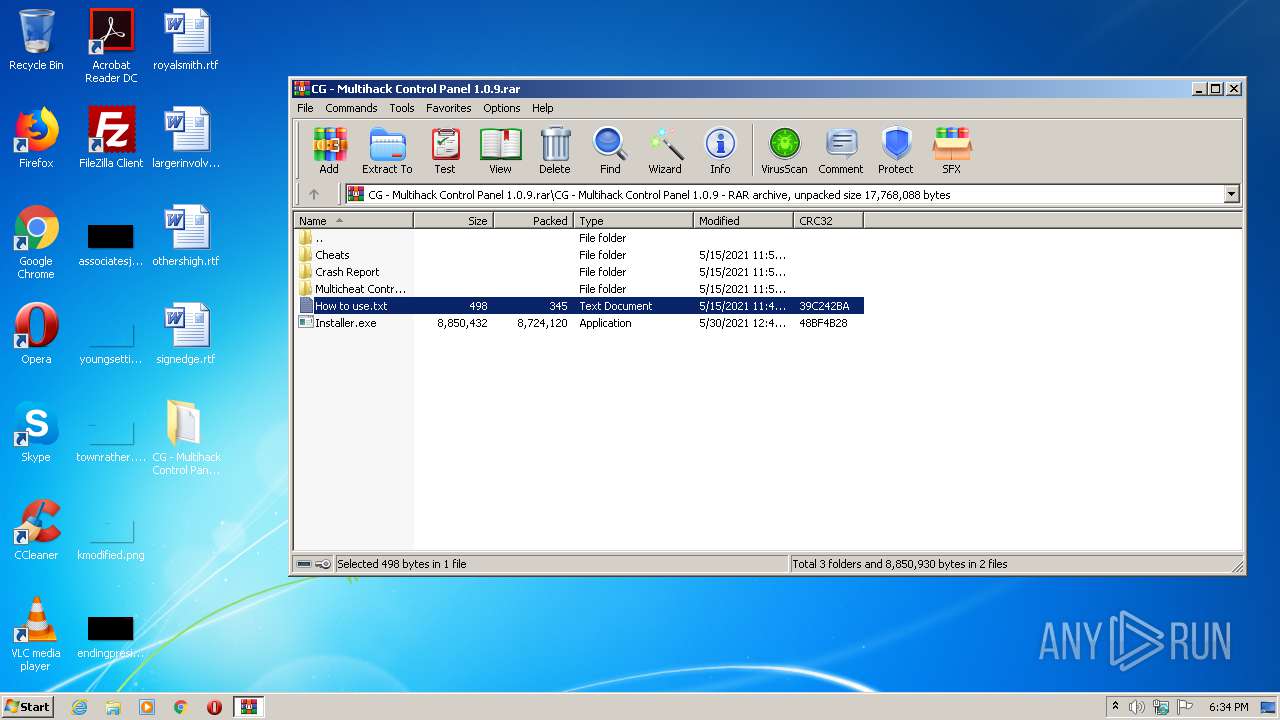
Task: Open VLC media player shortcut
Action: click(x=36, y=634)
